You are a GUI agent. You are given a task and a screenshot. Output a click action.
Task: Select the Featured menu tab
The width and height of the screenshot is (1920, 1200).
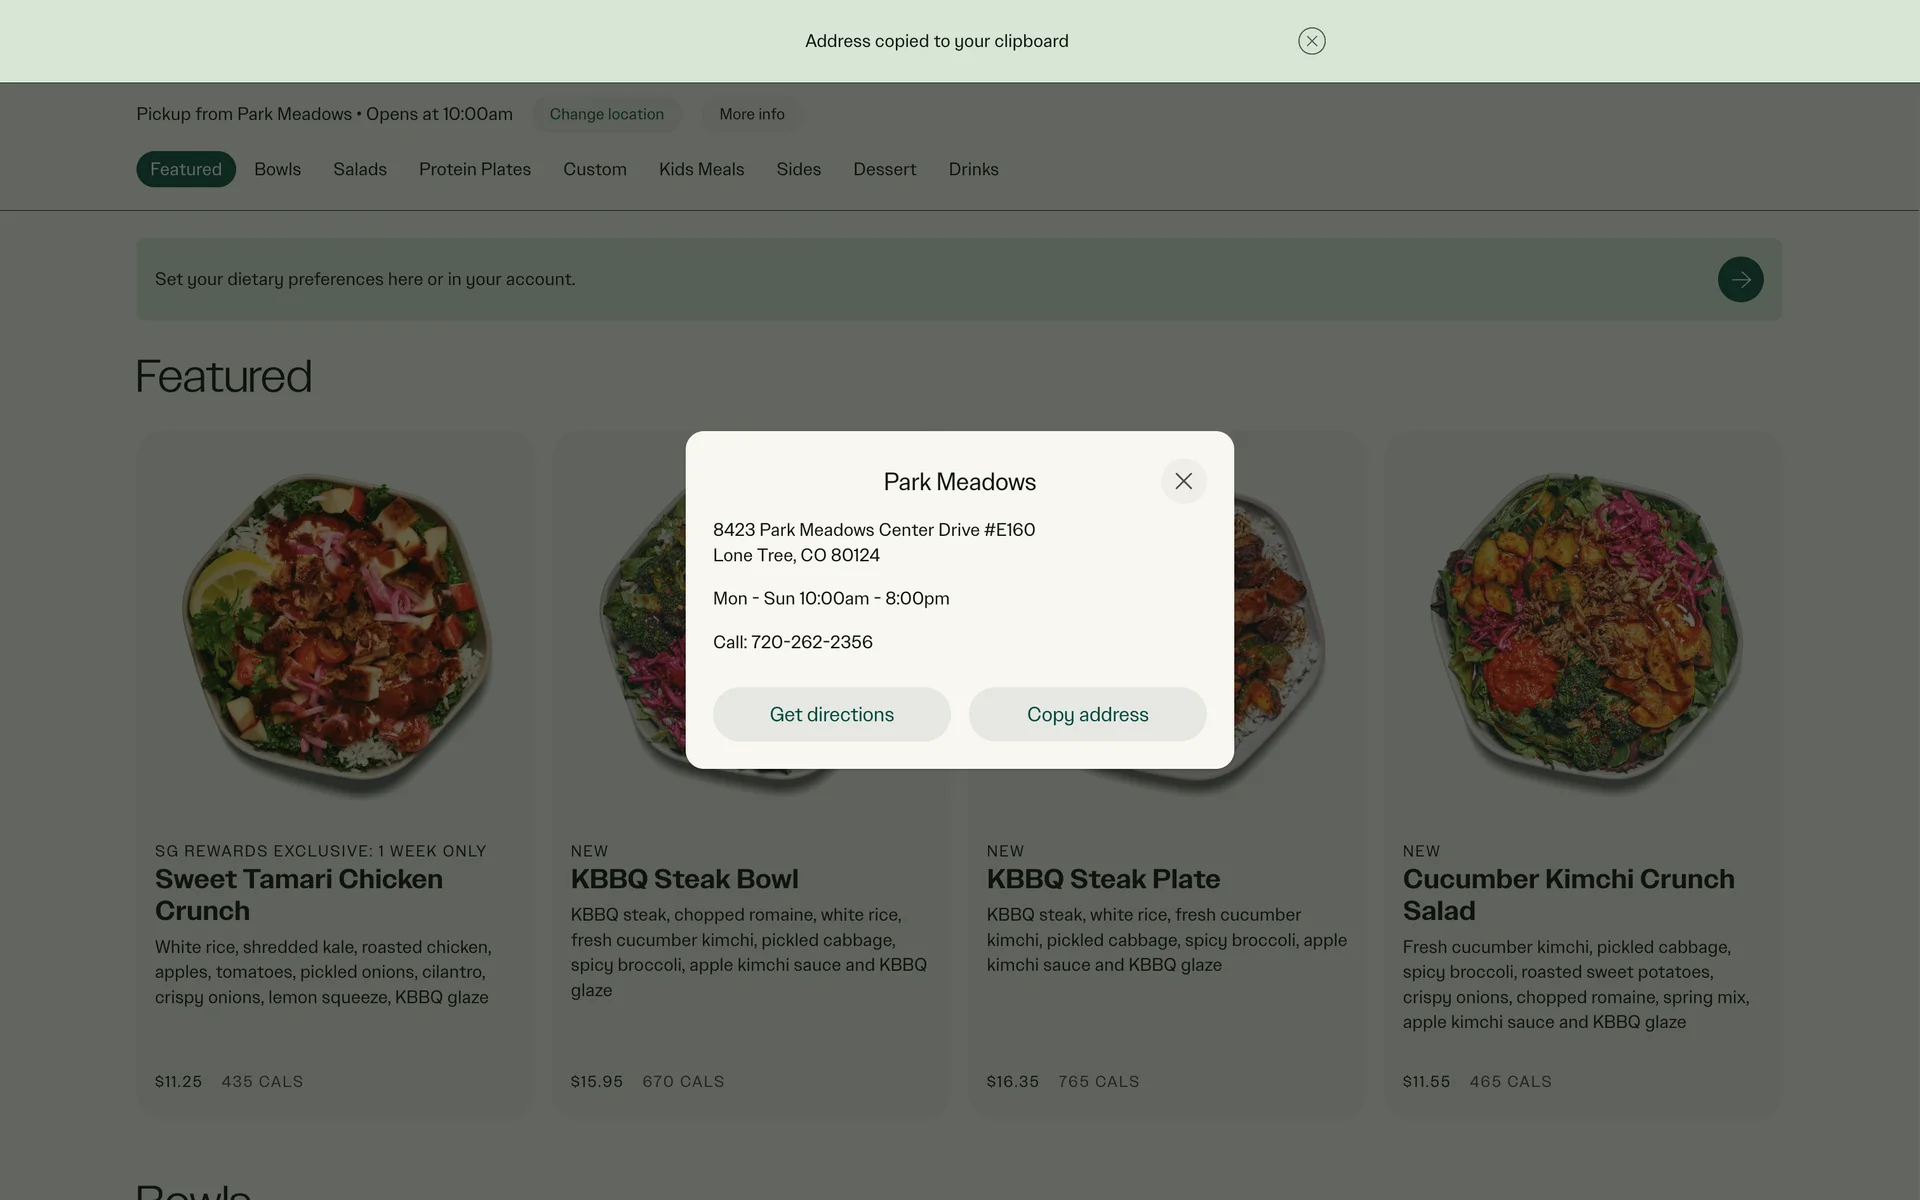coord(186,169)
